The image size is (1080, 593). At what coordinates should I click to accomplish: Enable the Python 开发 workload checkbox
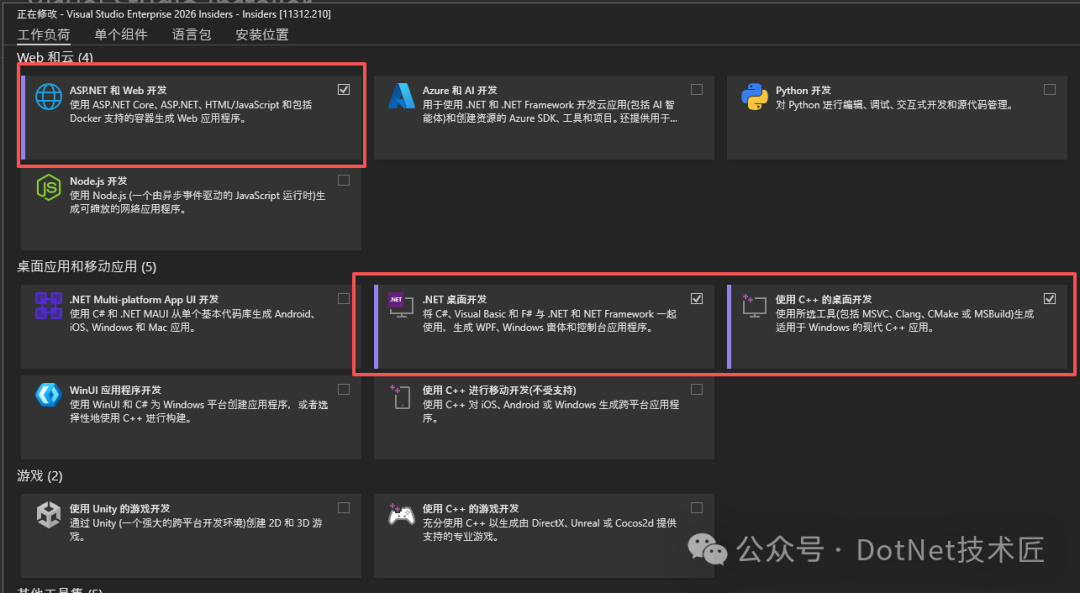coord(1050,89)
